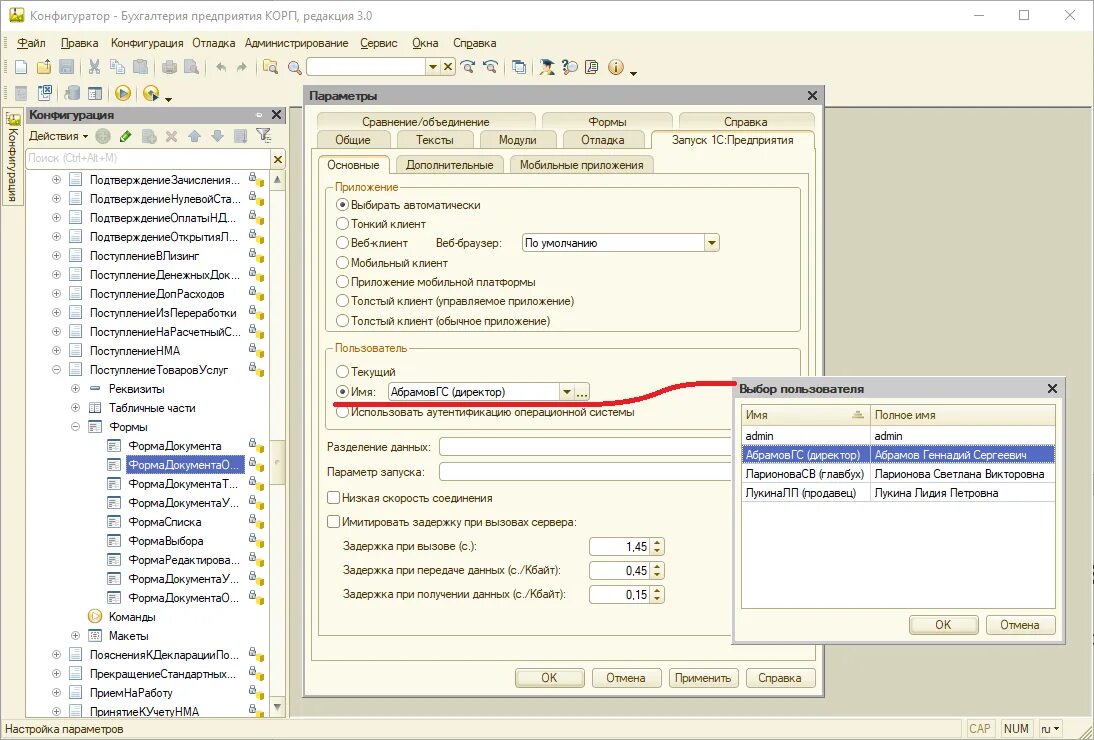Viewport: 1094px width, 740px height.
Task: Select the Тонкий клиент radio button
Action: coord(343,224)
